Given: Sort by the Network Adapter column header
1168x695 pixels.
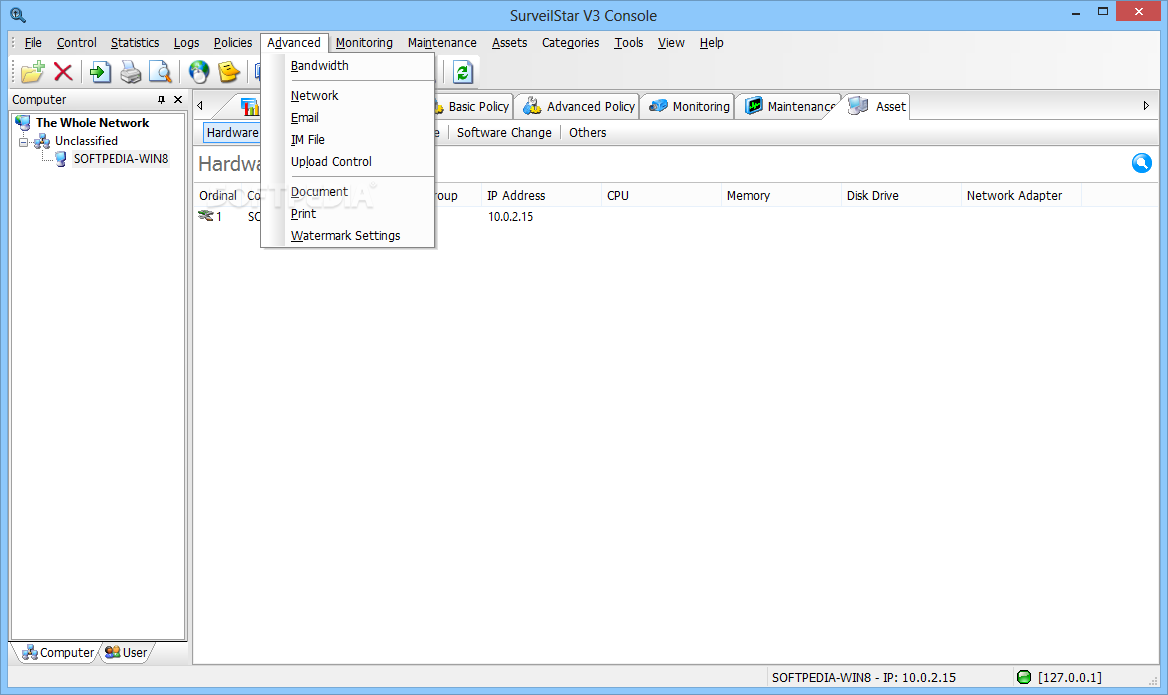Looking at the screenshot, I should pyautogui.click(x=1021, y=196).
